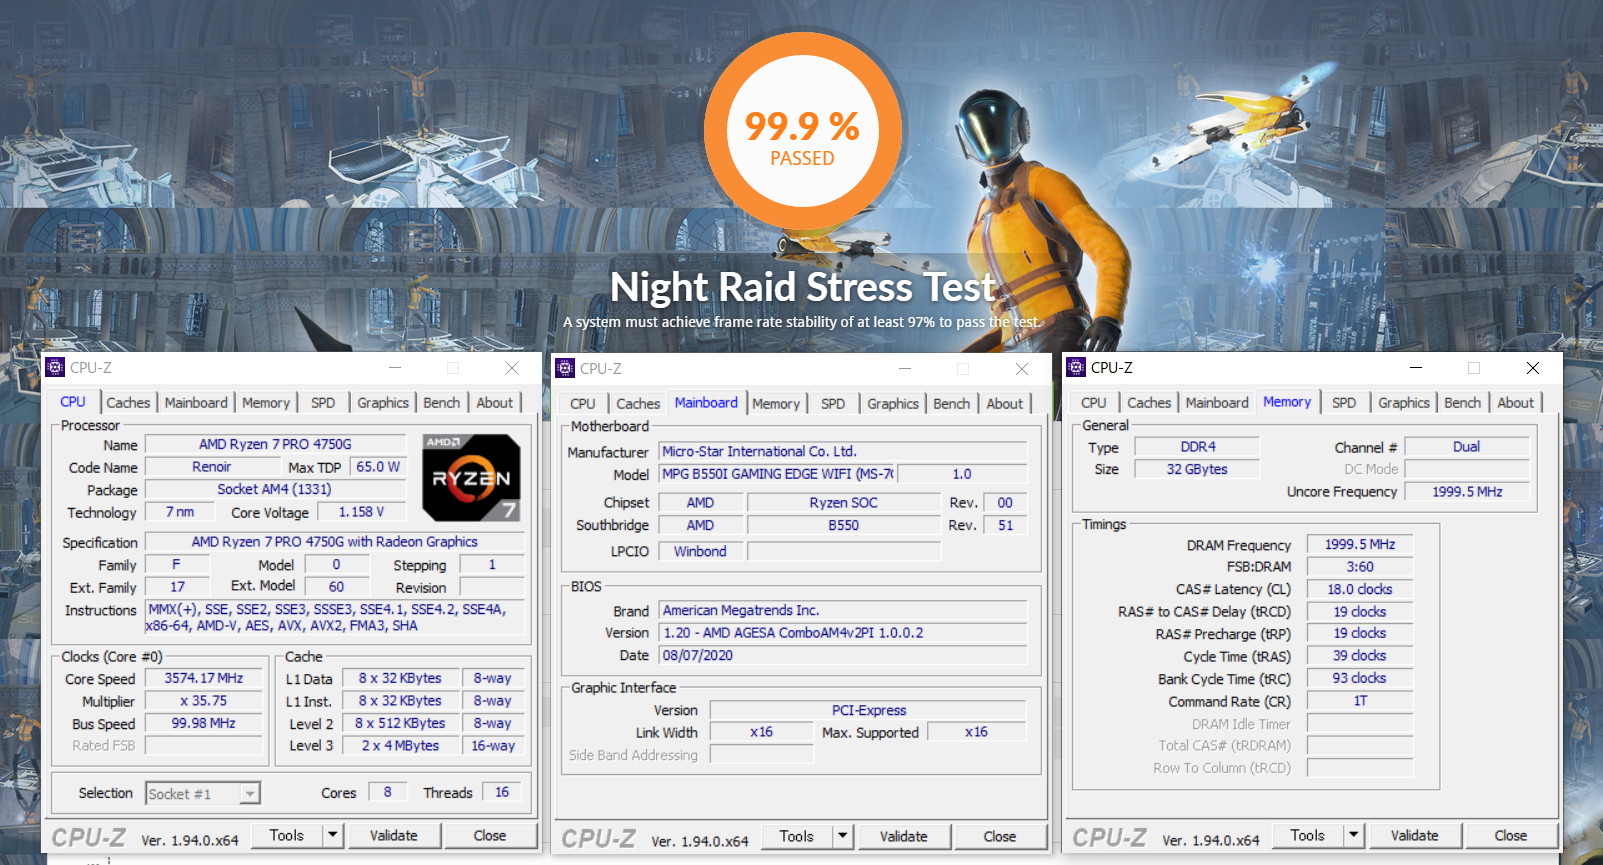Click Validate in right CPU-Z window
1603x865 pixels.
point(1415,835)
